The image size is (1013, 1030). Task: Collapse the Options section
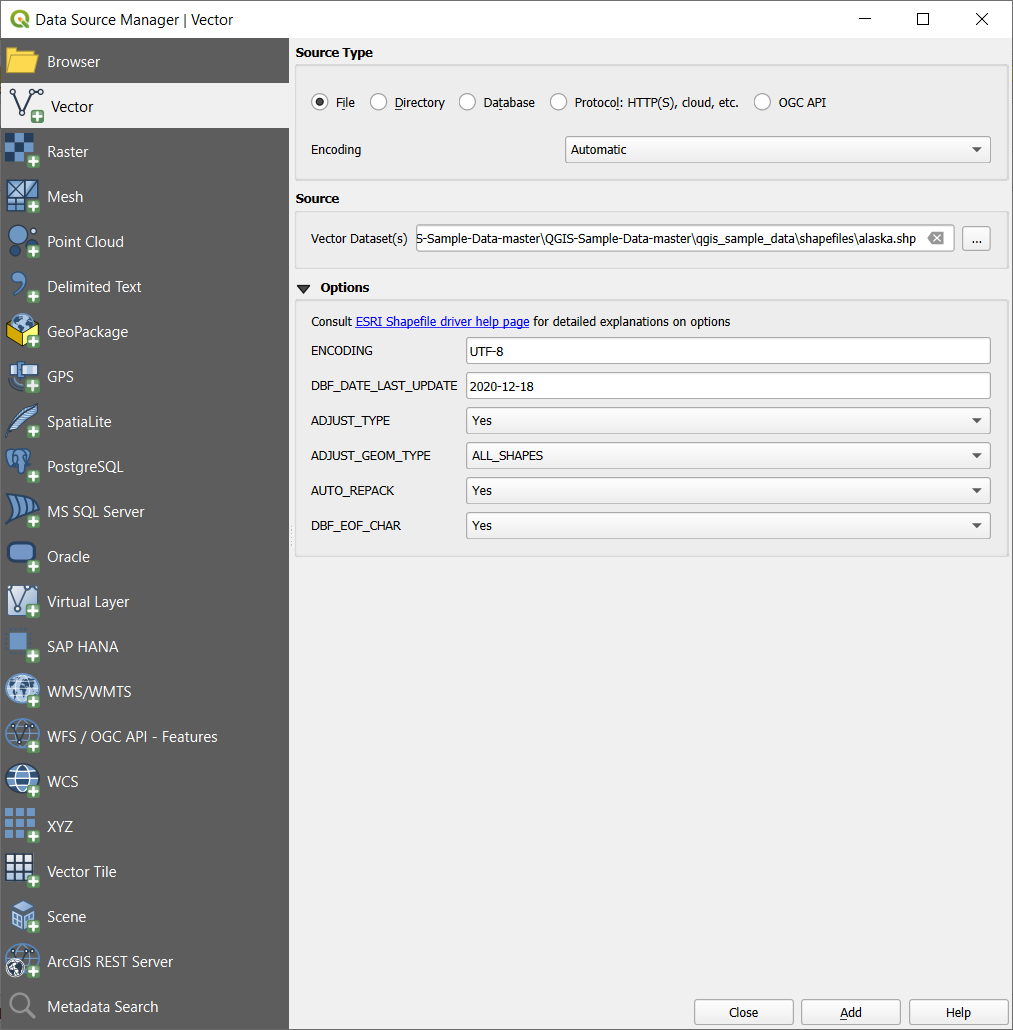tap(304, 287)
